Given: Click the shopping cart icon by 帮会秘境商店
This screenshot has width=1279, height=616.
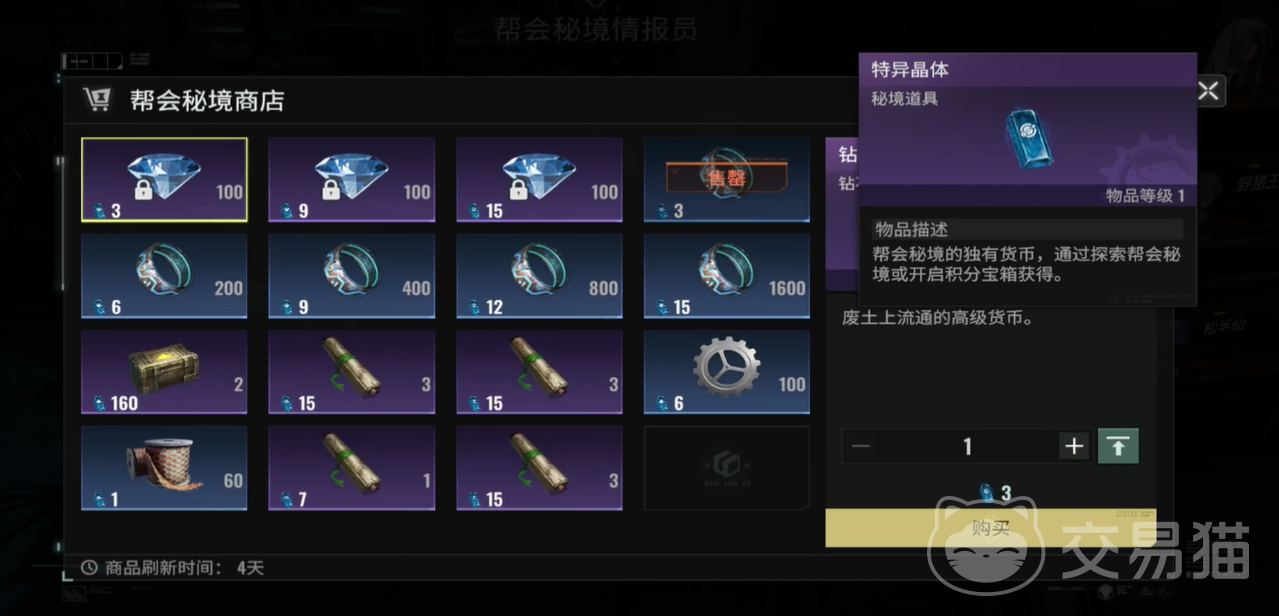Looking at the screenshot, I should [x=97, y=99].
